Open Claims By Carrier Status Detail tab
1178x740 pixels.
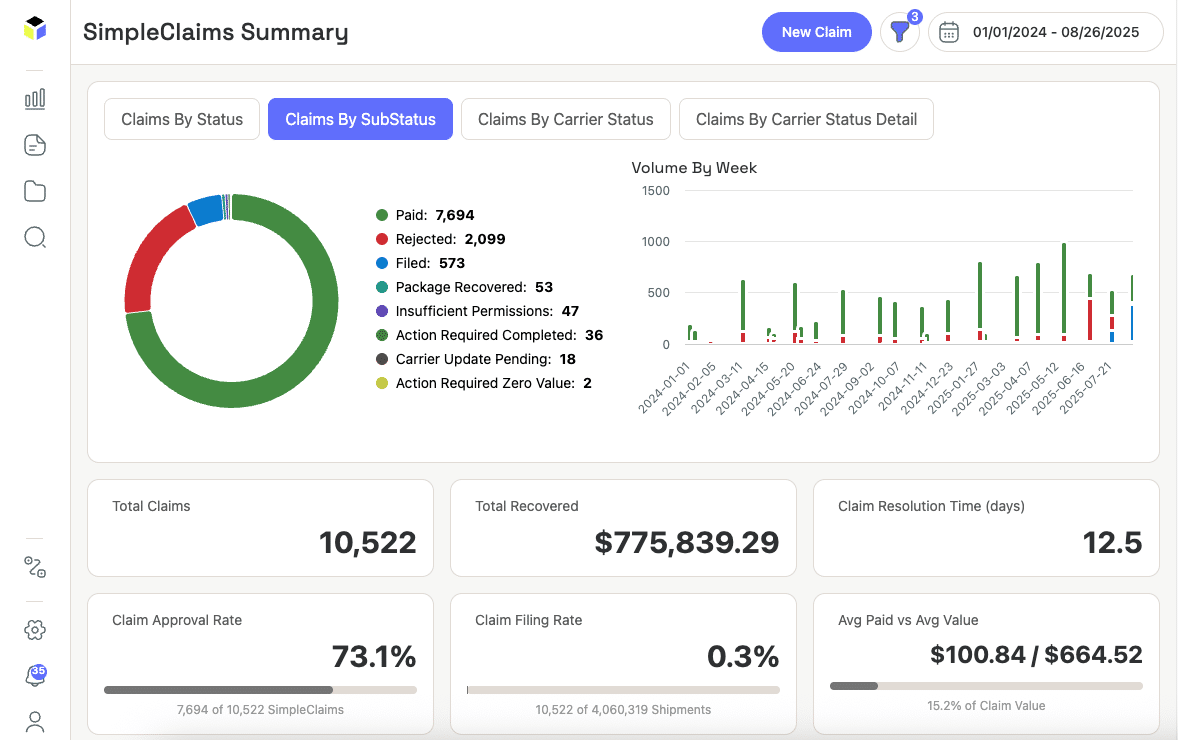point(806,119)
